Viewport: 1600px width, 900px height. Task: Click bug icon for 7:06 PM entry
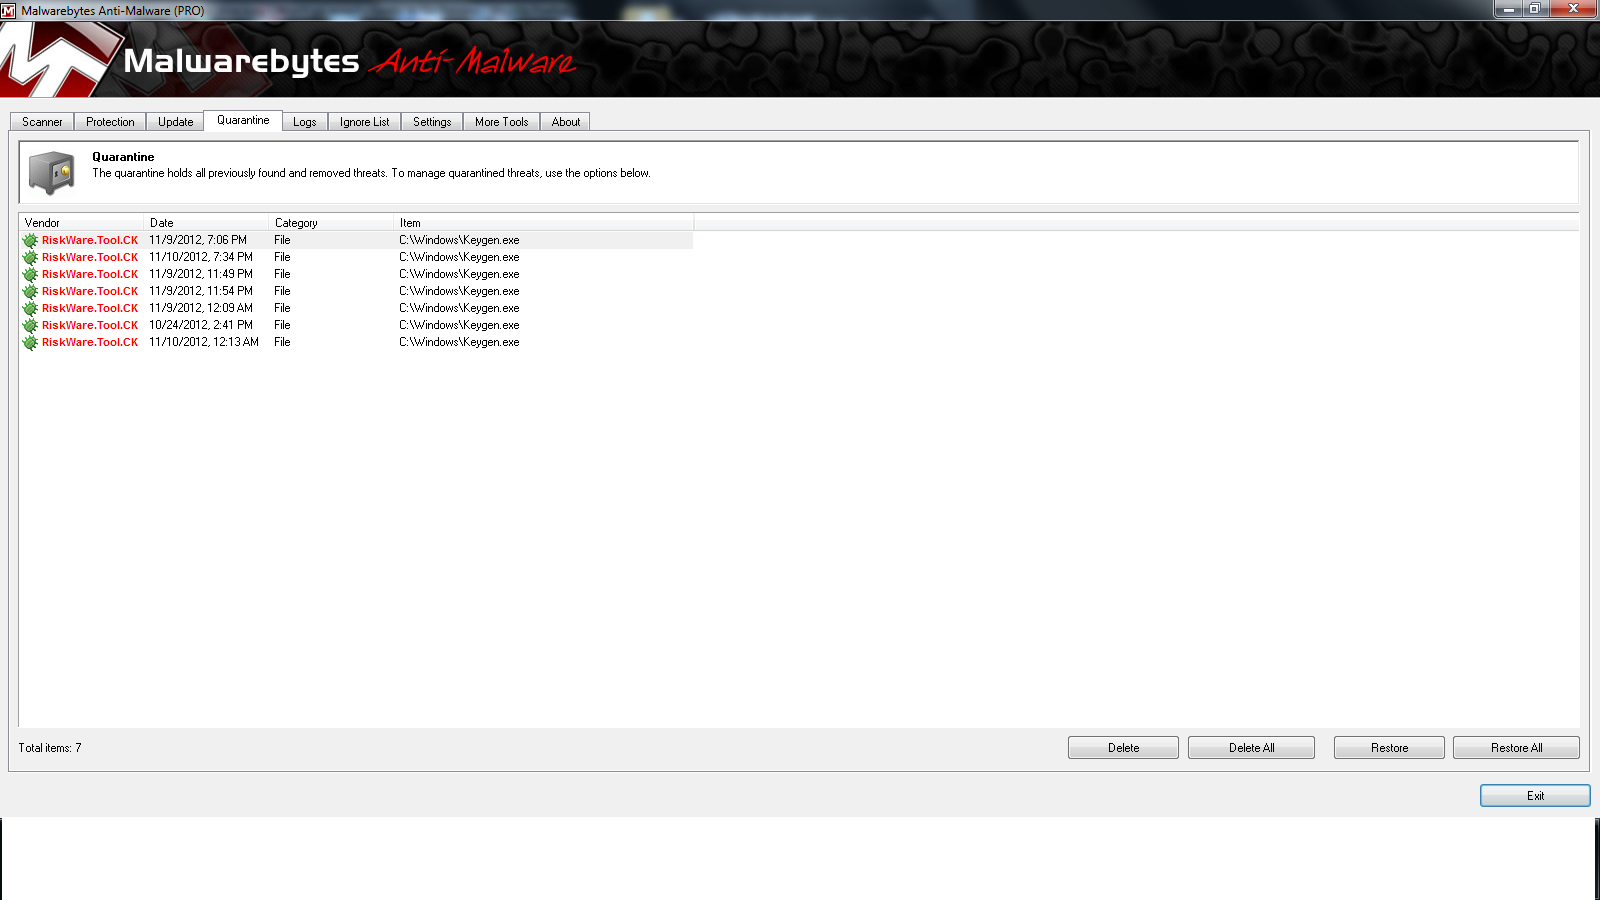pos(30,240)
